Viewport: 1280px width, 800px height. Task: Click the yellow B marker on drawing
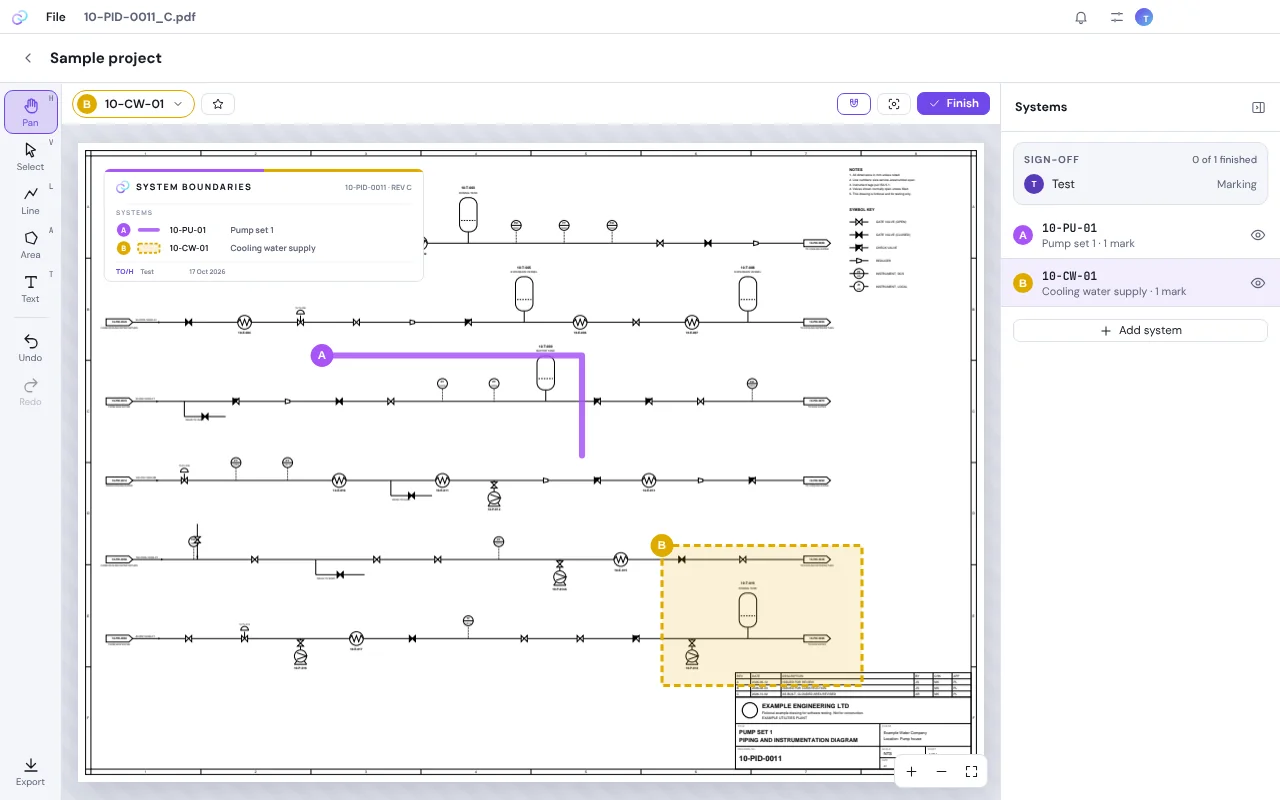click(x=661, y=546)
